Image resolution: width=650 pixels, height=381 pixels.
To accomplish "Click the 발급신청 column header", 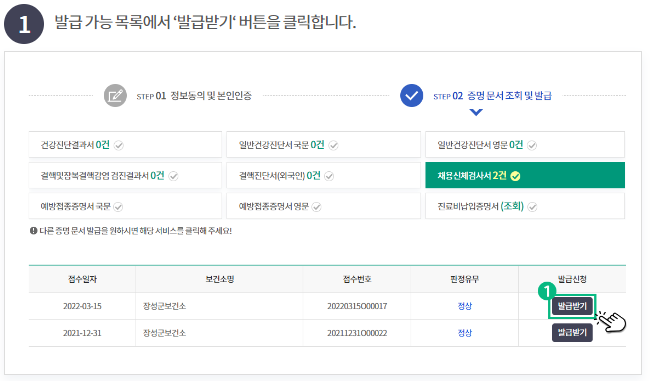I will click(x=572, y=279).
